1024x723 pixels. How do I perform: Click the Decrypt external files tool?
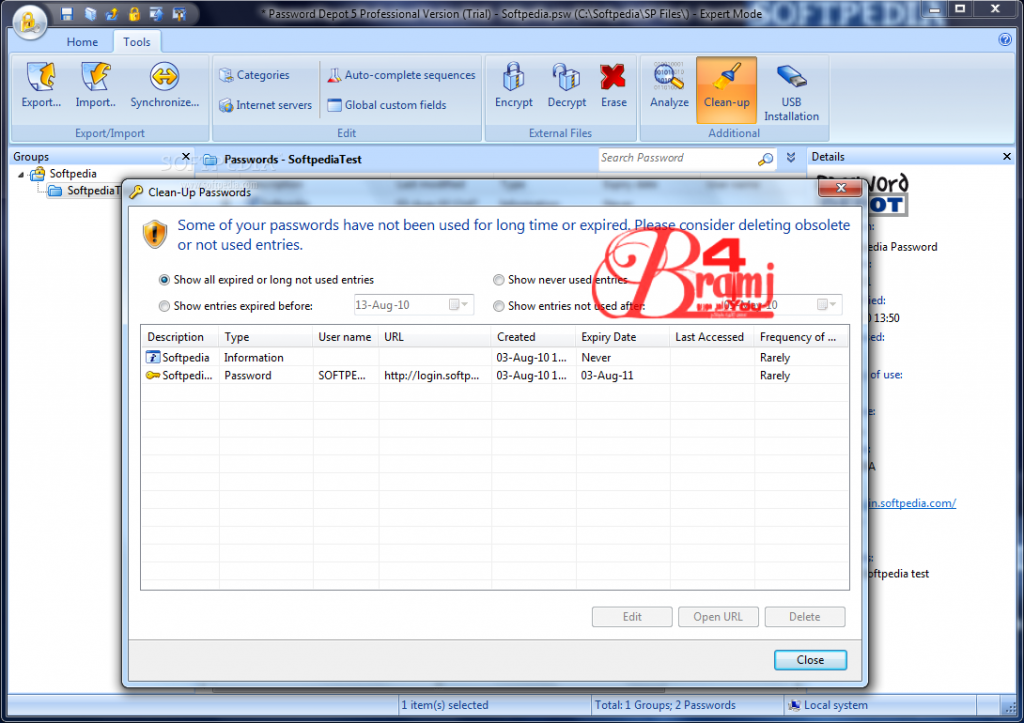(x=566, y=85)
